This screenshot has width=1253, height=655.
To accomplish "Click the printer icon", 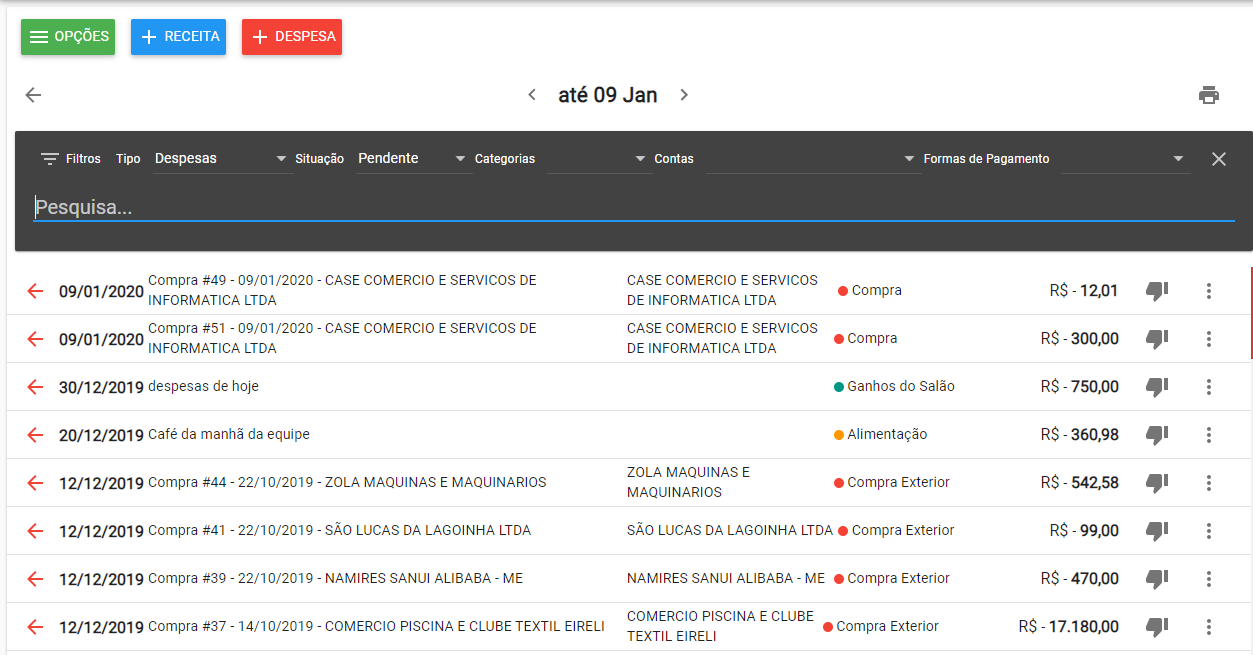I will (x=1208, y=95).
